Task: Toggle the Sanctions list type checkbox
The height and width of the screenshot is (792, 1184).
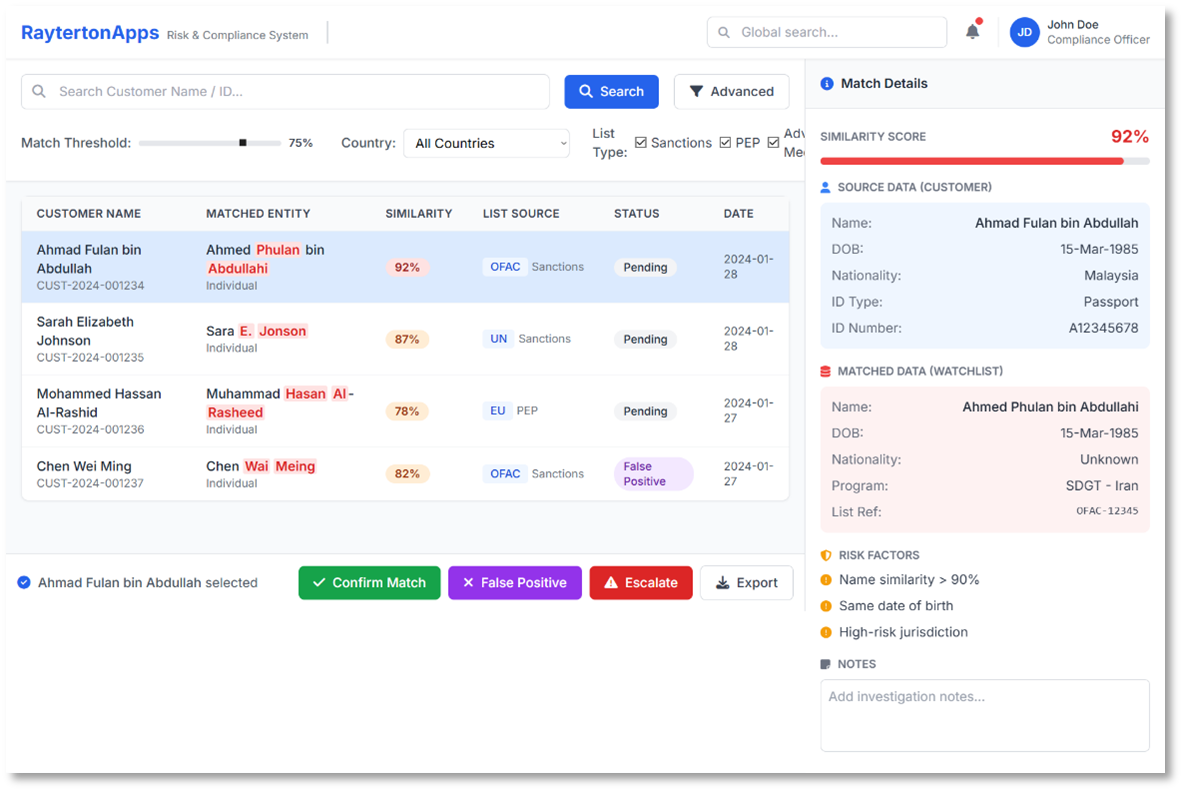Action: click(641, 143)
